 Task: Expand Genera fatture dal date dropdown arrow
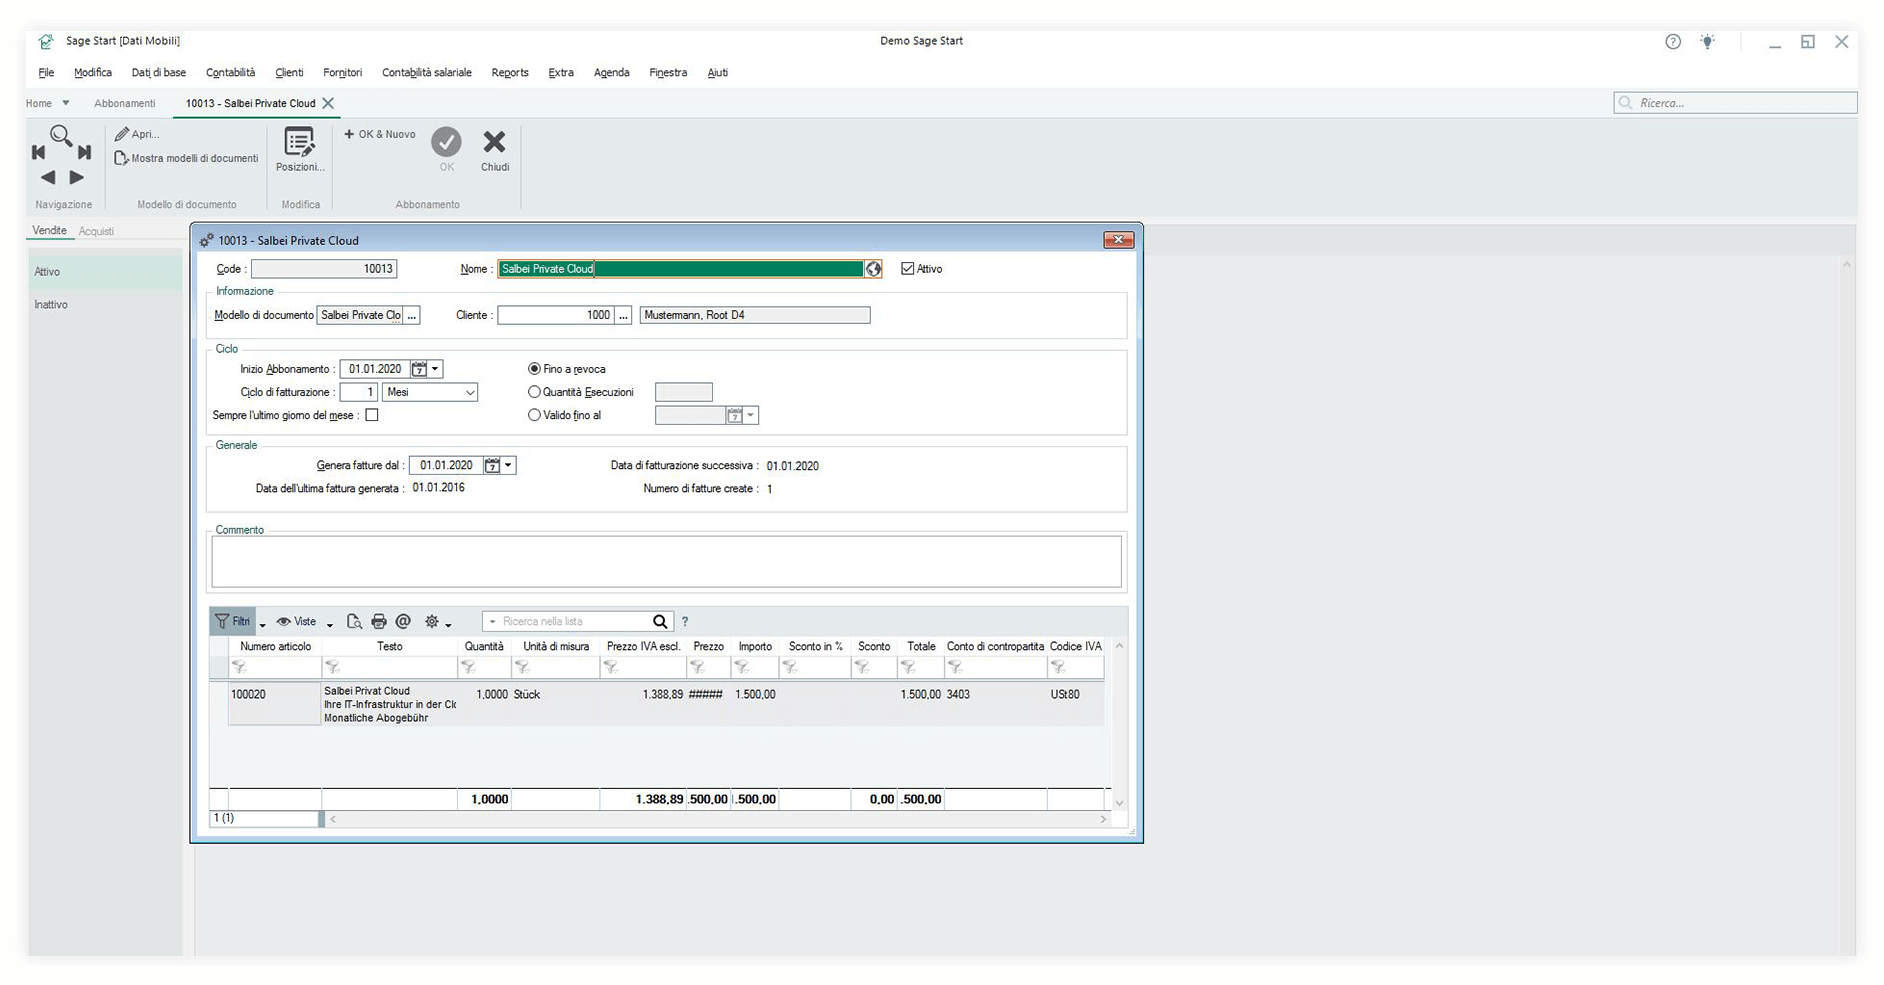coord(508,465)
